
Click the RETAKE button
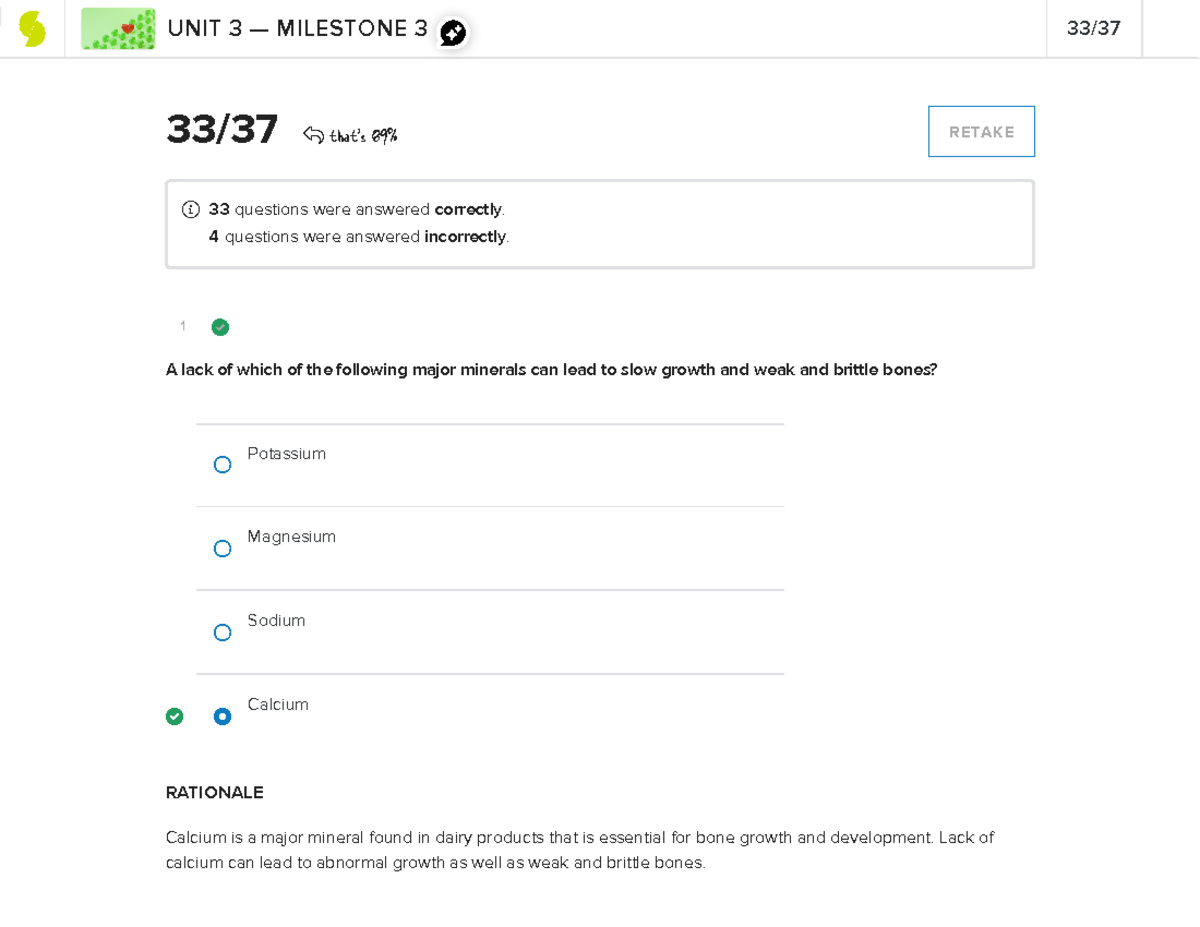click(981, 132)
